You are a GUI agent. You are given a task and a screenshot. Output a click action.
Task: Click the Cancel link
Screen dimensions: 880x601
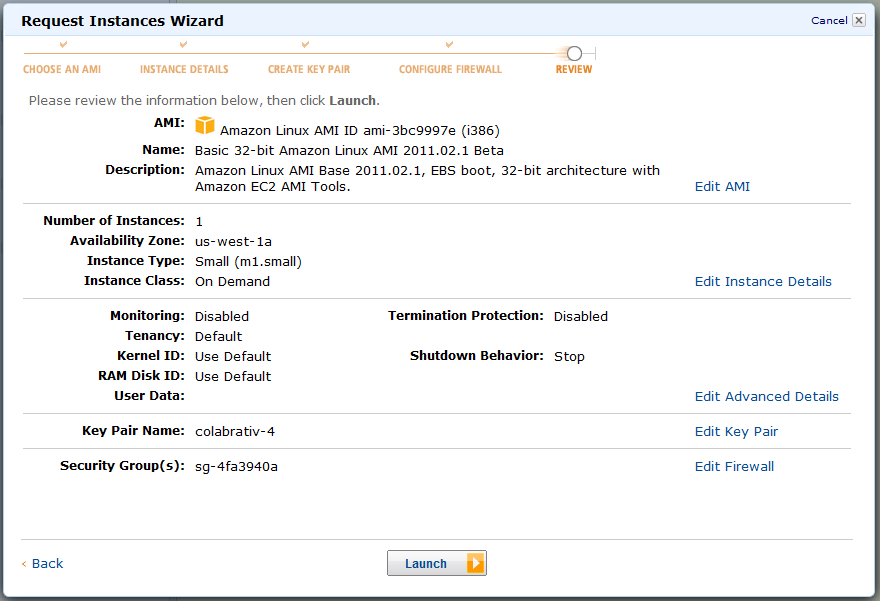829,21
